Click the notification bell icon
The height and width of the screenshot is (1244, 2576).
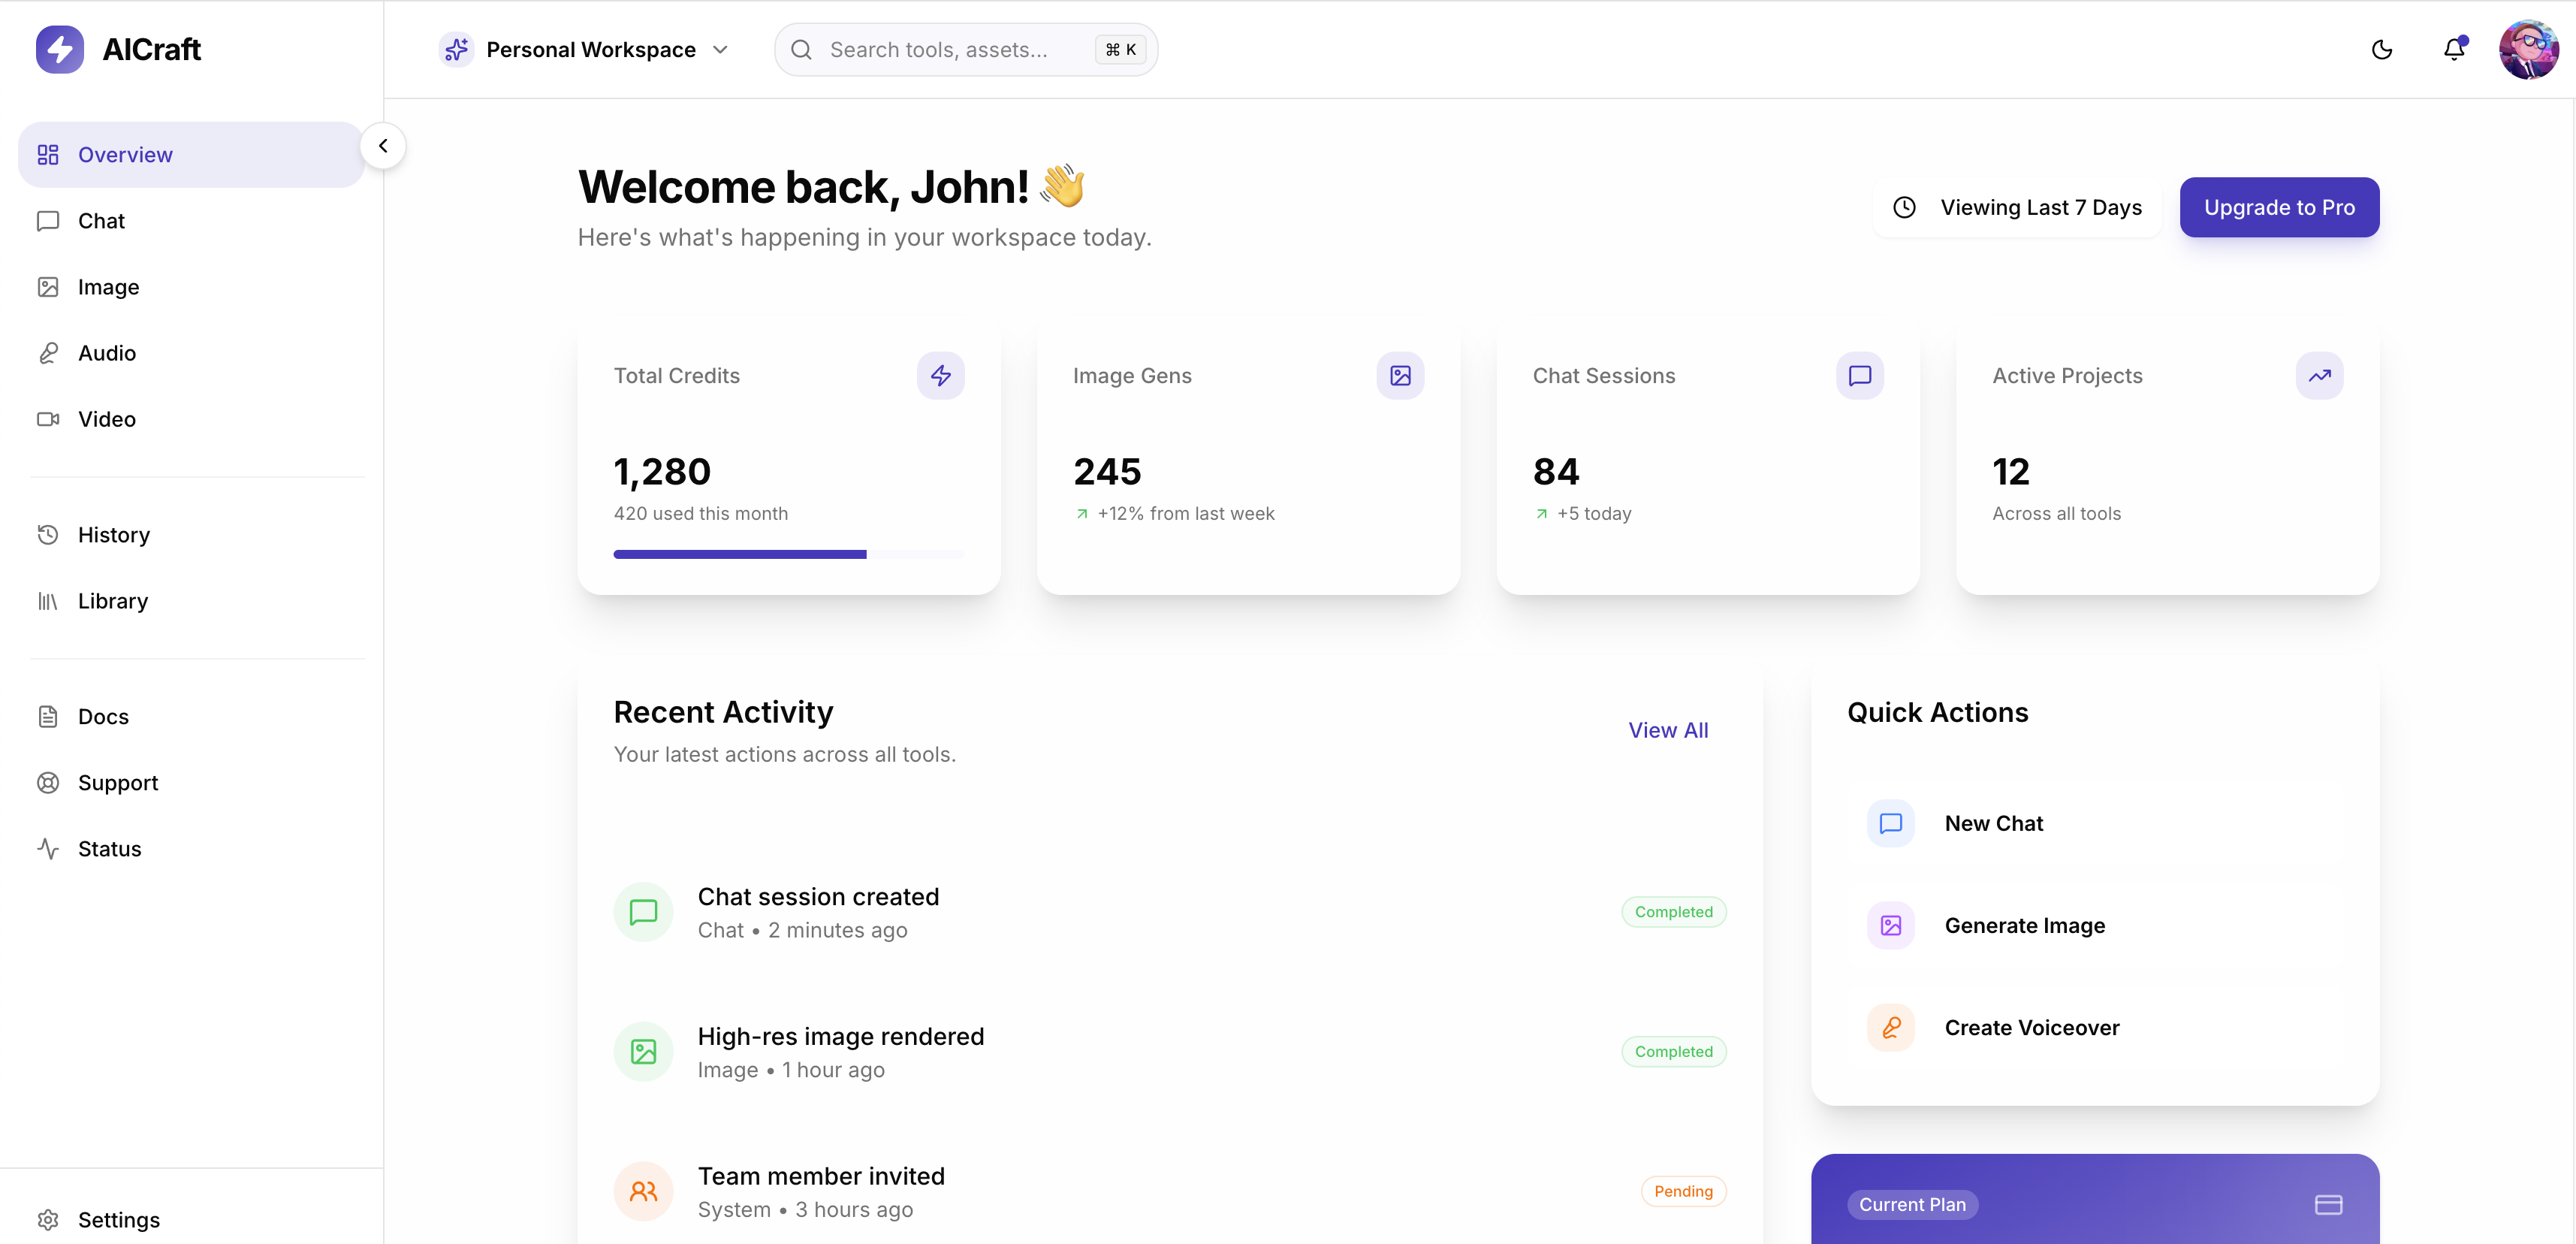[x=2453, y=49]
